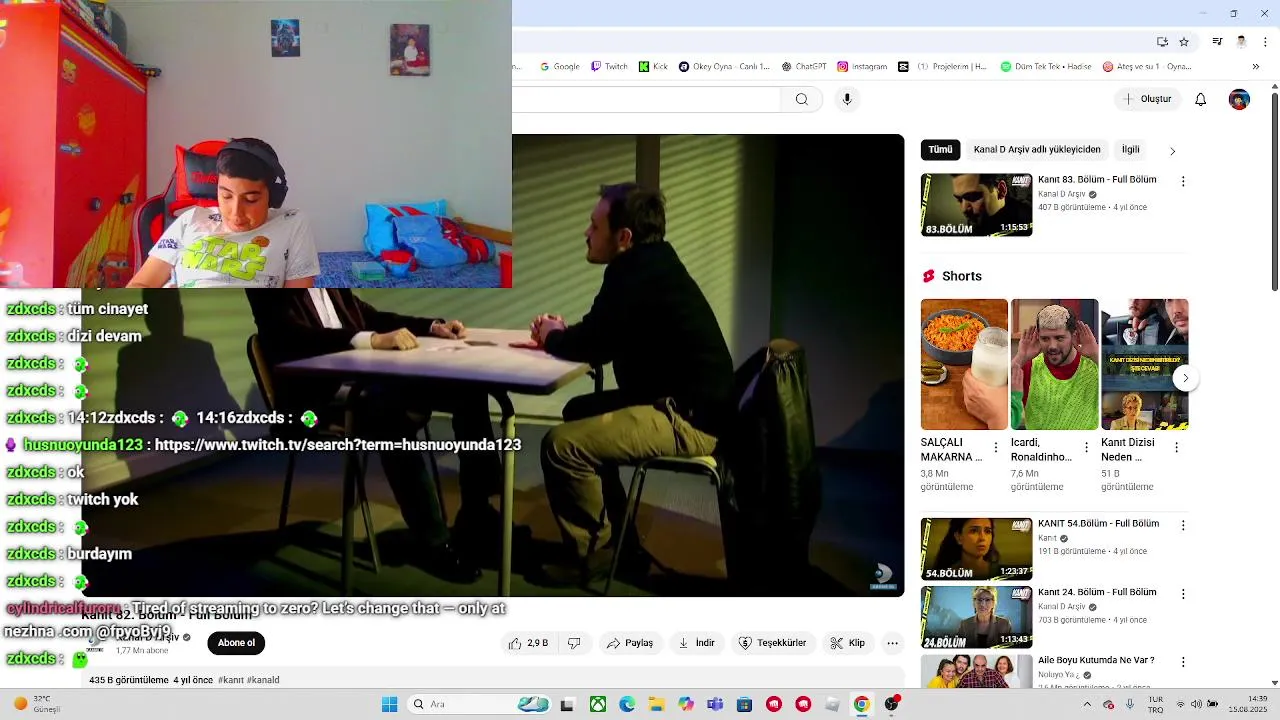Open options menu for KANIT 54.Bölüm

1183,525
